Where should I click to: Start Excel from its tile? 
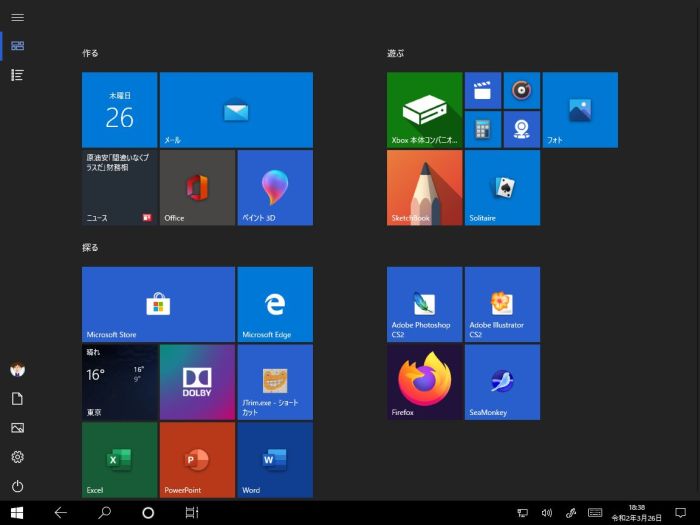(x=120, y=459)
